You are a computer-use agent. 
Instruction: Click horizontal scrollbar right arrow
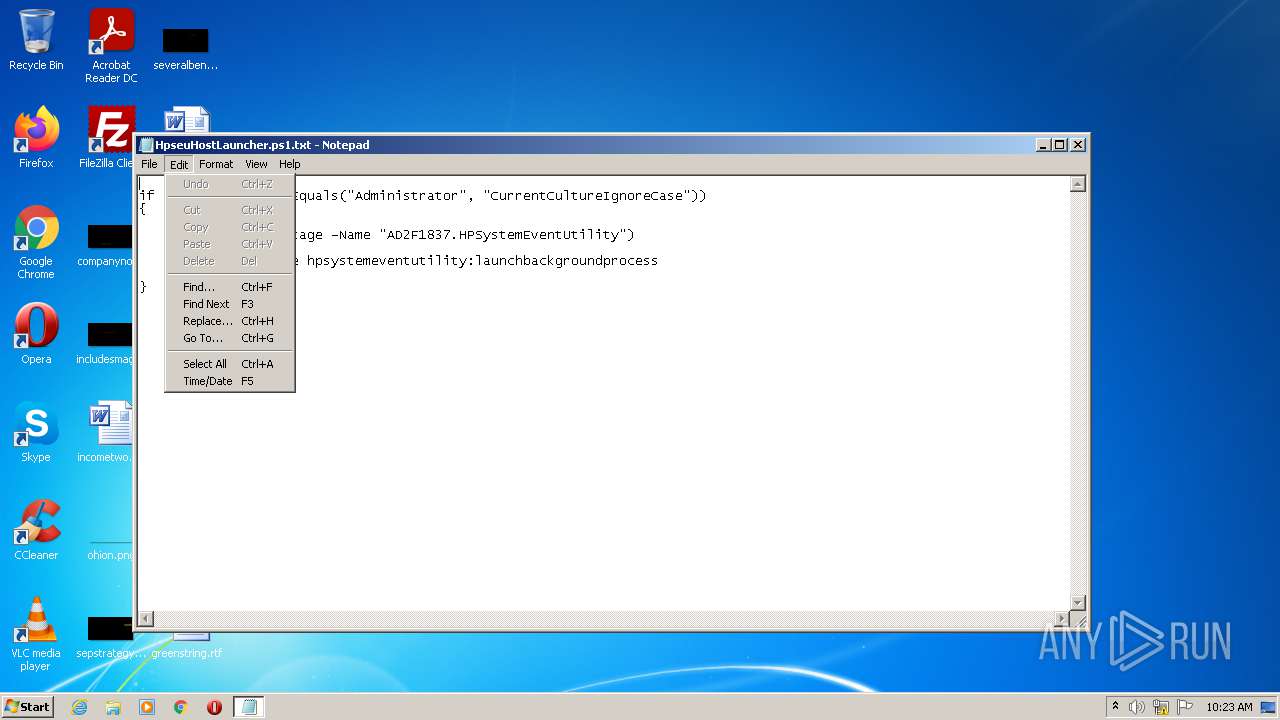click(x=1062, y=619)
